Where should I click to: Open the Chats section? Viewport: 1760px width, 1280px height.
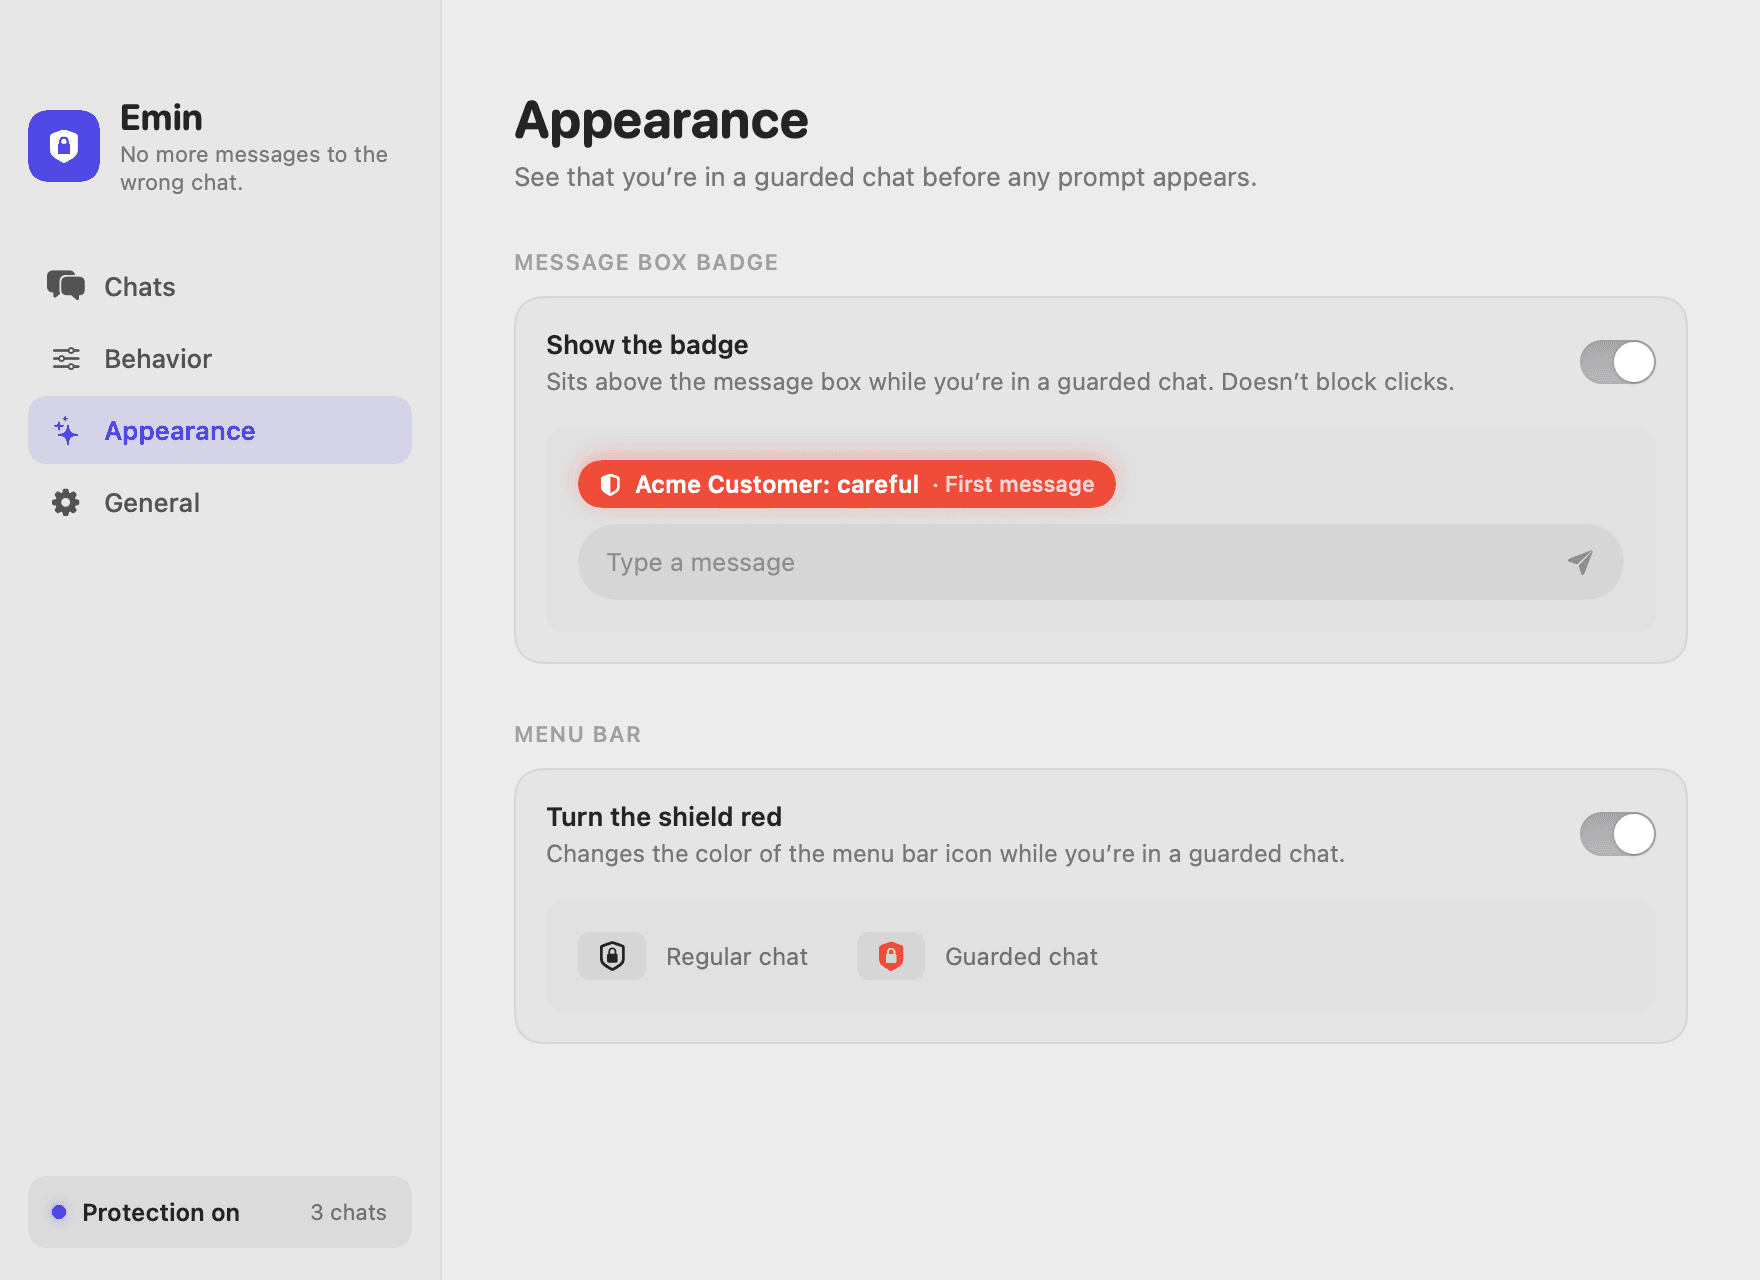pyautogui.click(x=220, y=286)
